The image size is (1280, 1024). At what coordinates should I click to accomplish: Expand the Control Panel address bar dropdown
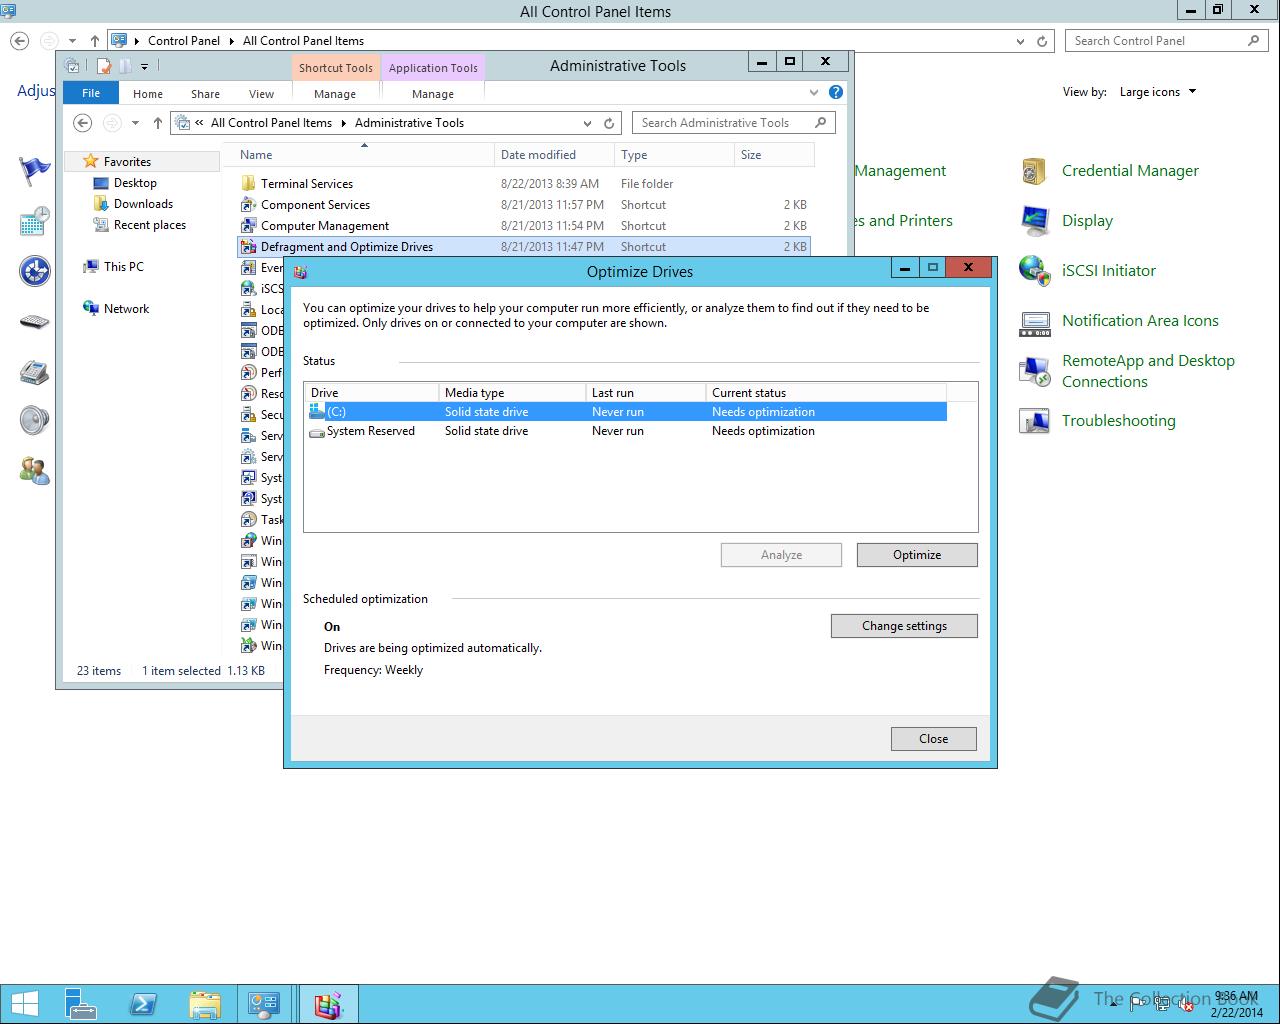pyautogui.click(x=1020, y=41)
